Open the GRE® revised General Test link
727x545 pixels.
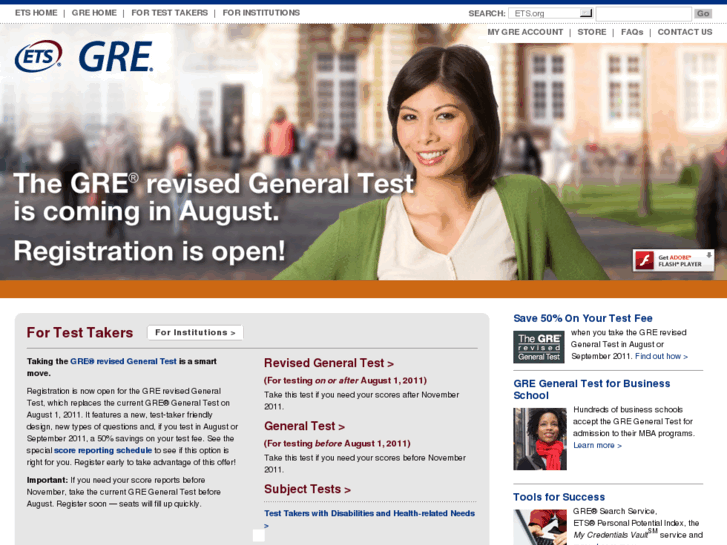(x=123, y=361)
